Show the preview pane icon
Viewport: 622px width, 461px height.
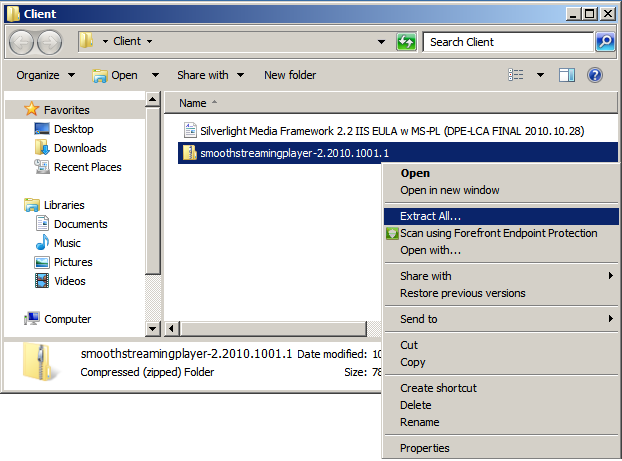click(567, 75)
